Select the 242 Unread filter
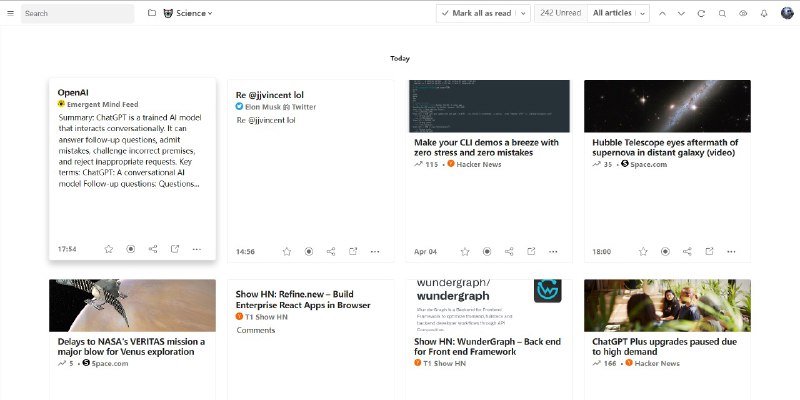This screenshot has width=800, height=400. (561, 13)
